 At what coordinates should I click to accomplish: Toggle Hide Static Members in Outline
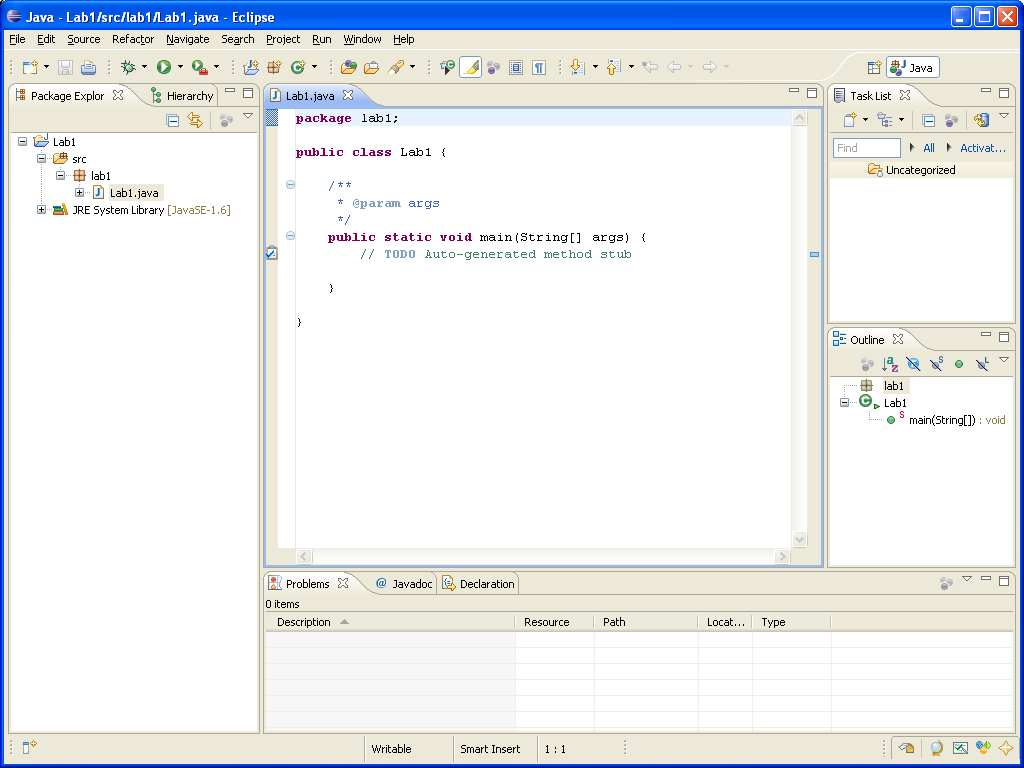pos(936,364)
